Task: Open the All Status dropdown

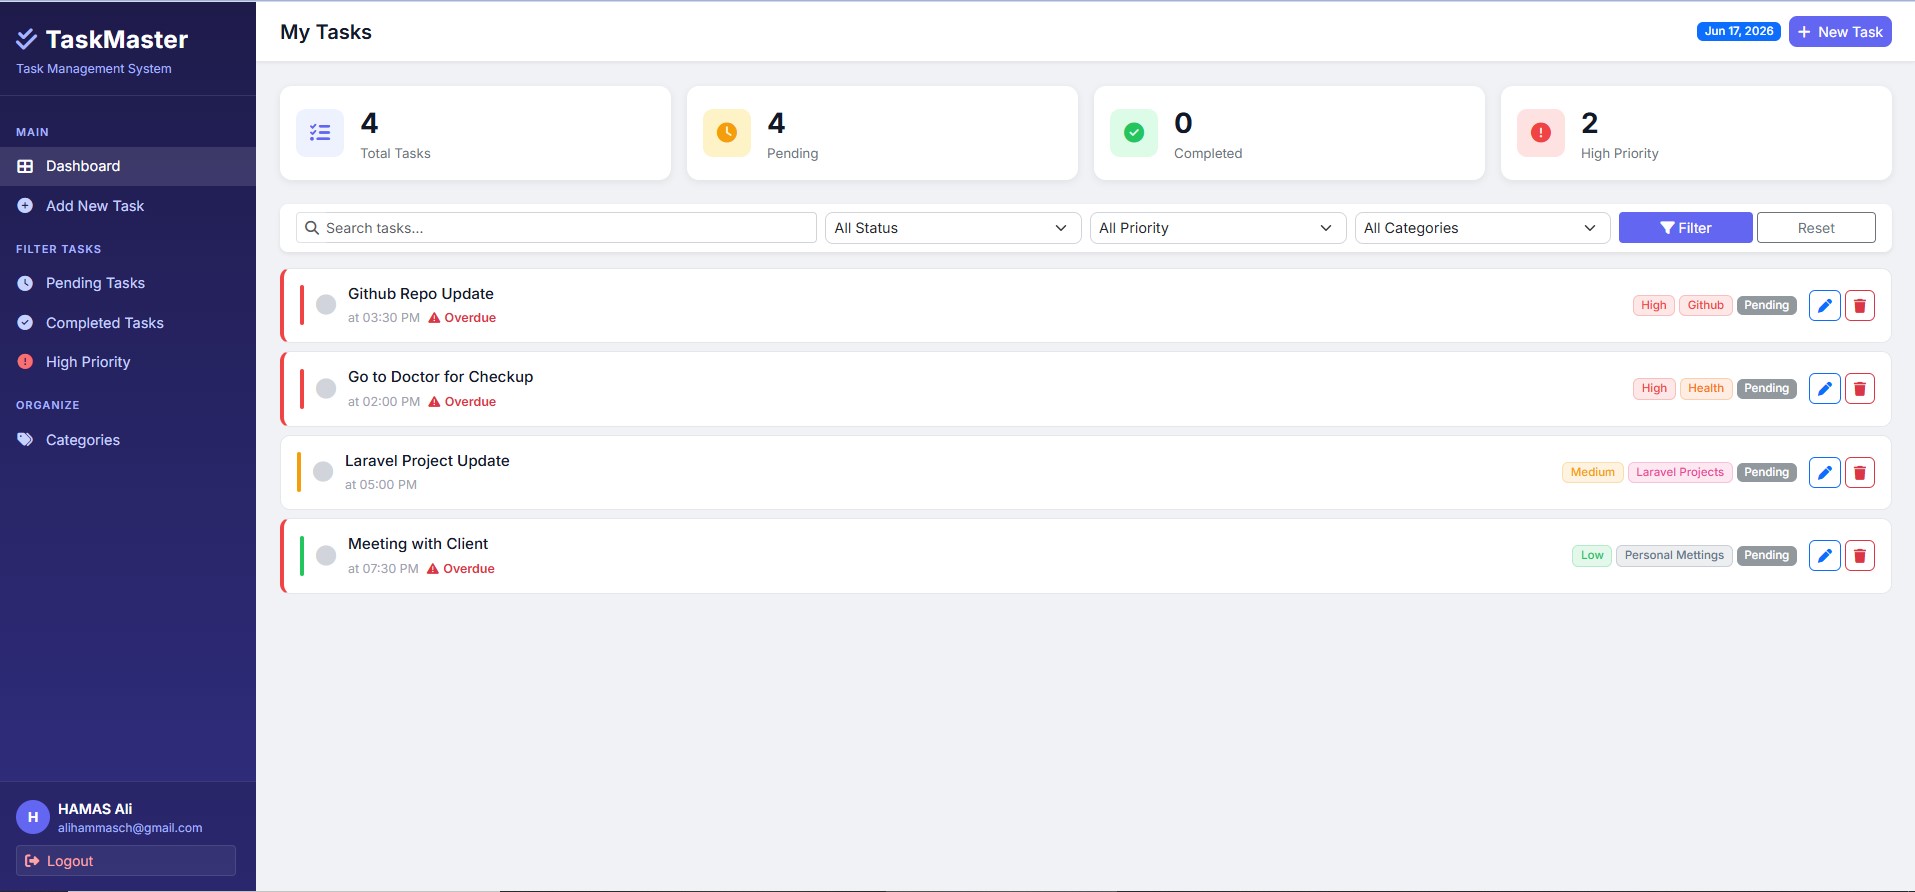Action: [x=953, y=228]
